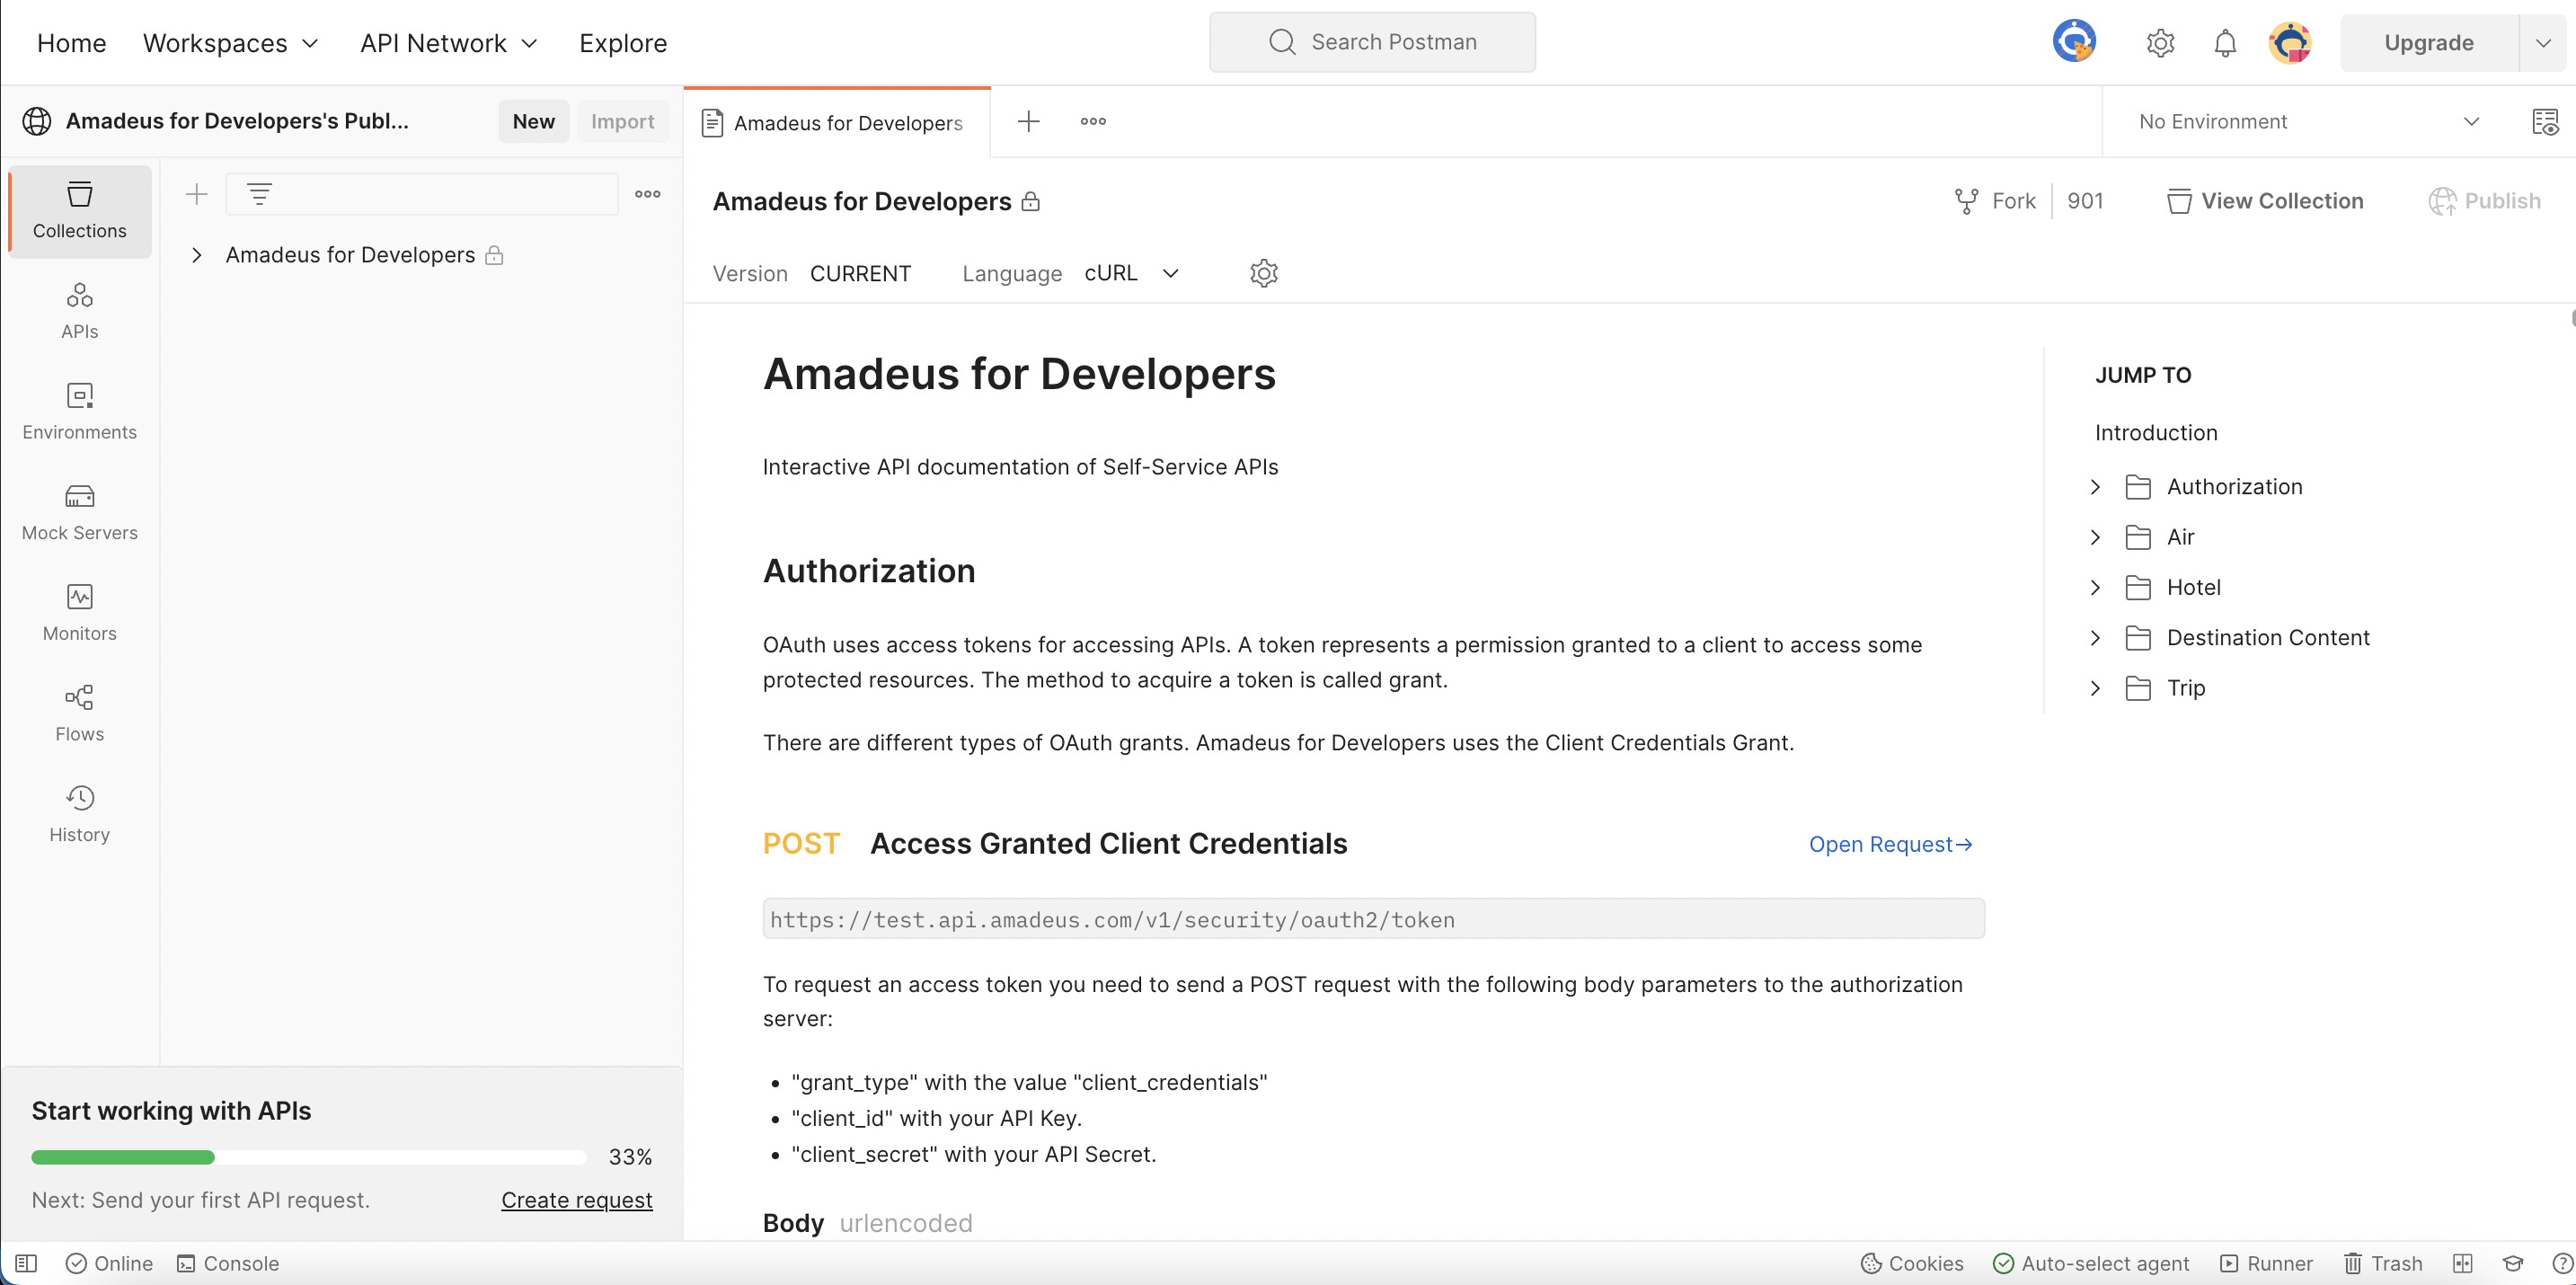The image size is (2576, 1285).
Task: Fork the Amadeus for Developers collection
Action: tap(1995, 201)
